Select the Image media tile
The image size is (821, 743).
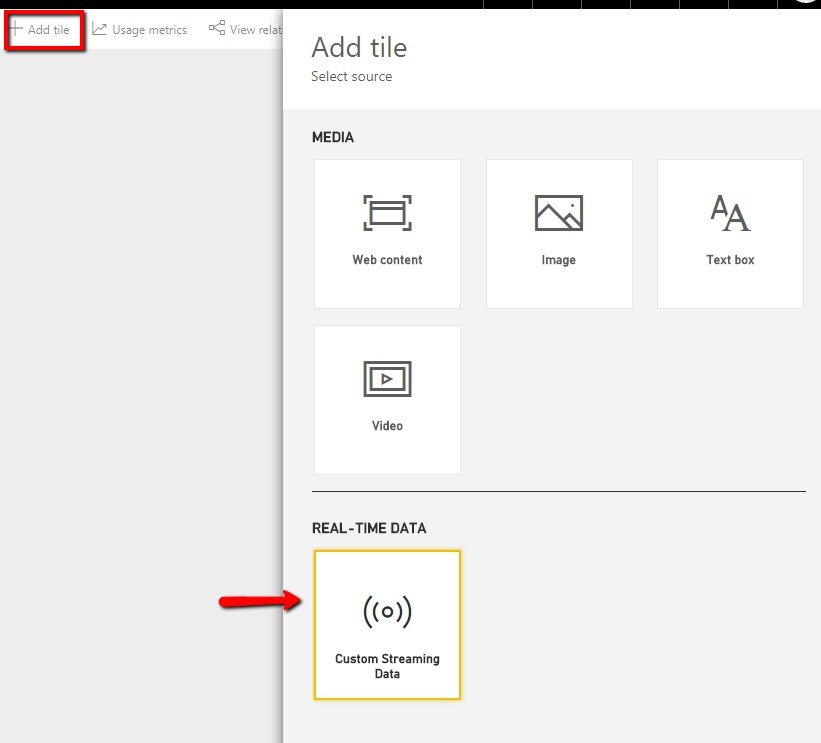[x=559, y=233]
